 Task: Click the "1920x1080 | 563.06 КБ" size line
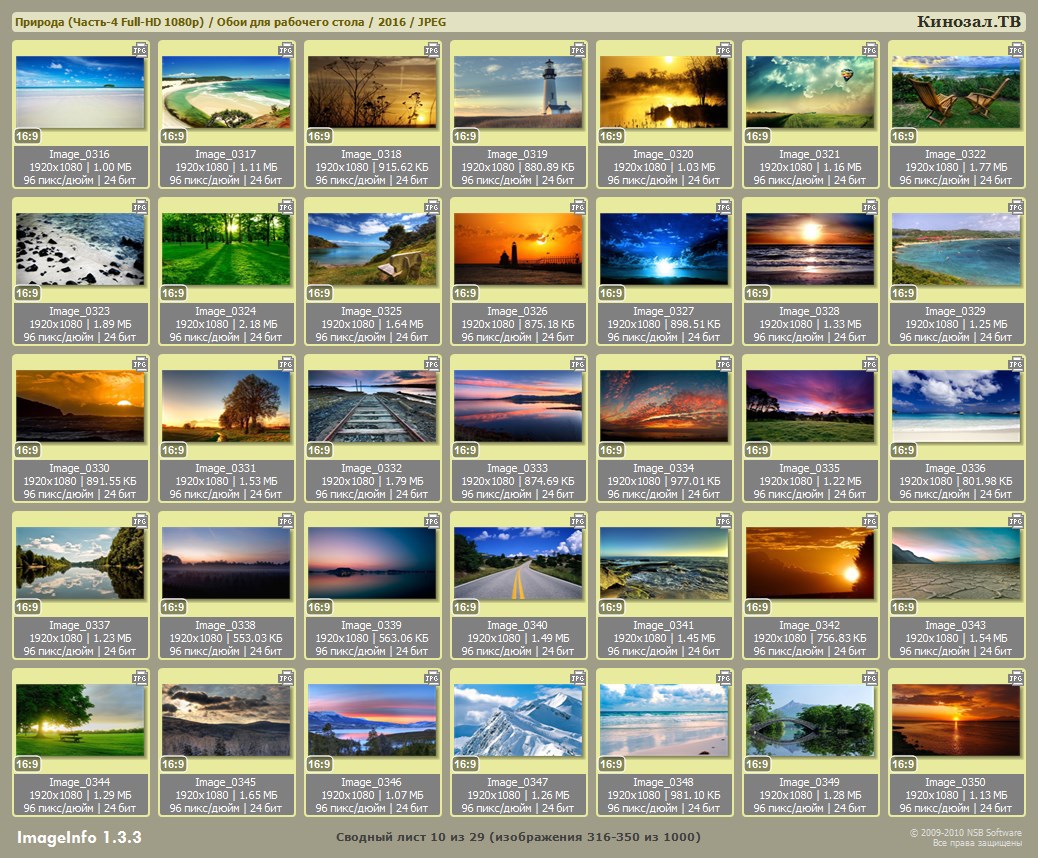click(372, 638)
